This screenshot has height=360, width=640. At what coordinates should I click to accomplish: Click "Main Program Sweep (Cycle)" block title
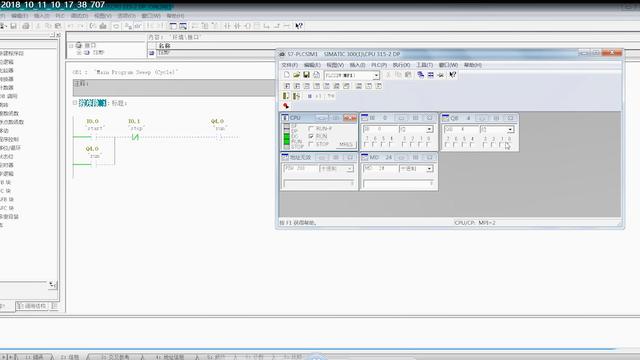[136, 72]
